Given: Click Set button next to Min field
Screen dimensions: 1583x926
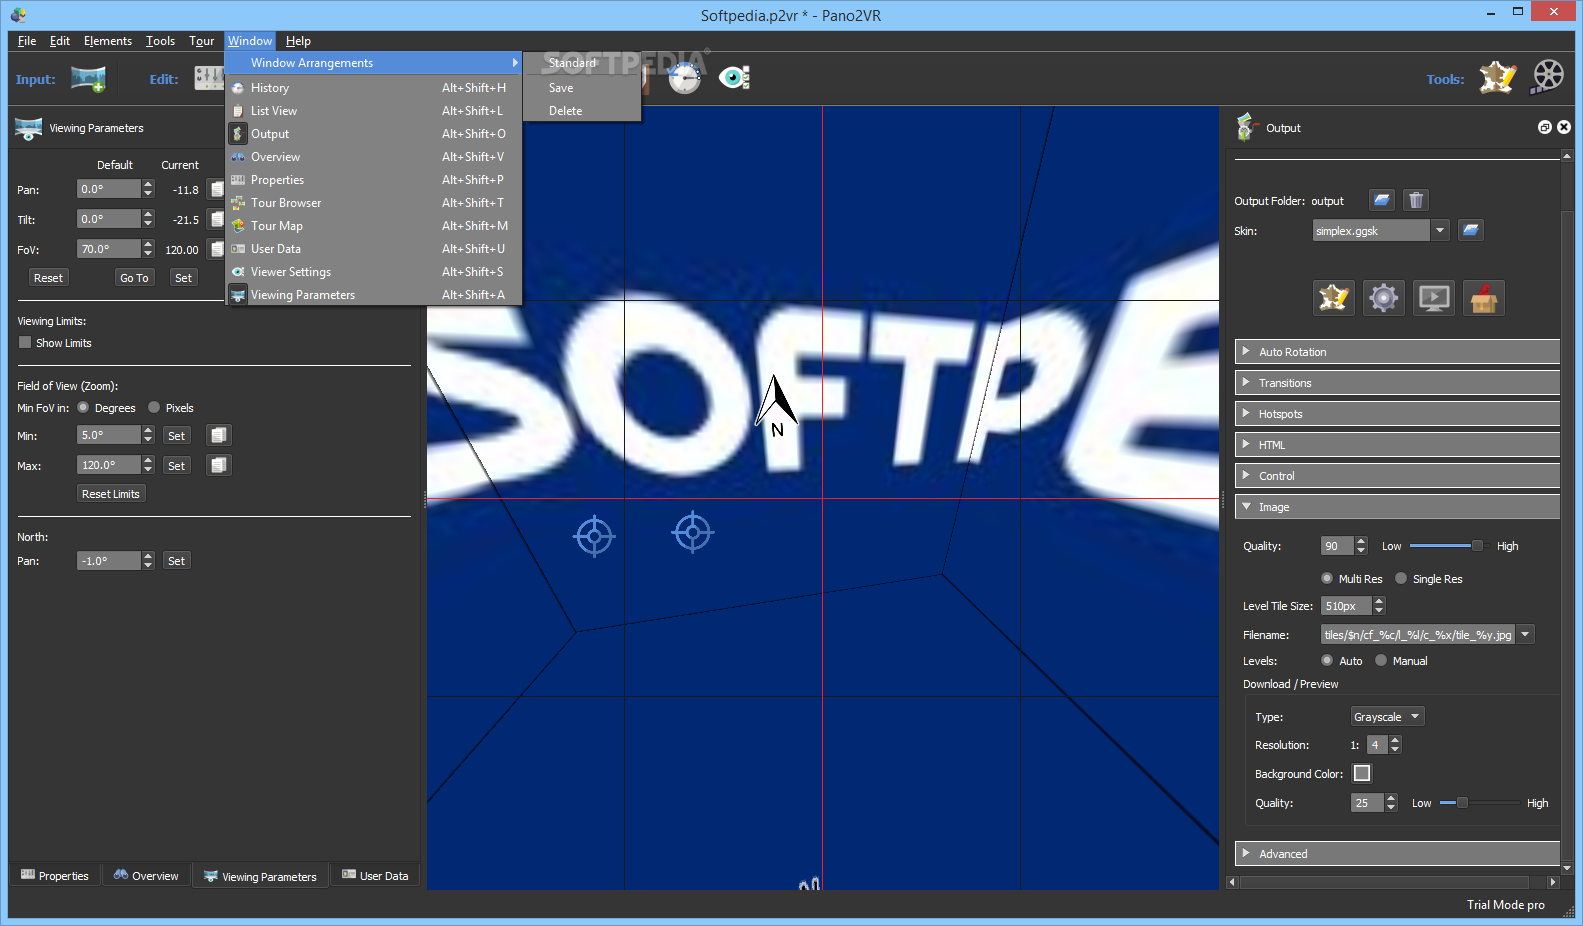Looking at the screenshot, I should 176,436.
